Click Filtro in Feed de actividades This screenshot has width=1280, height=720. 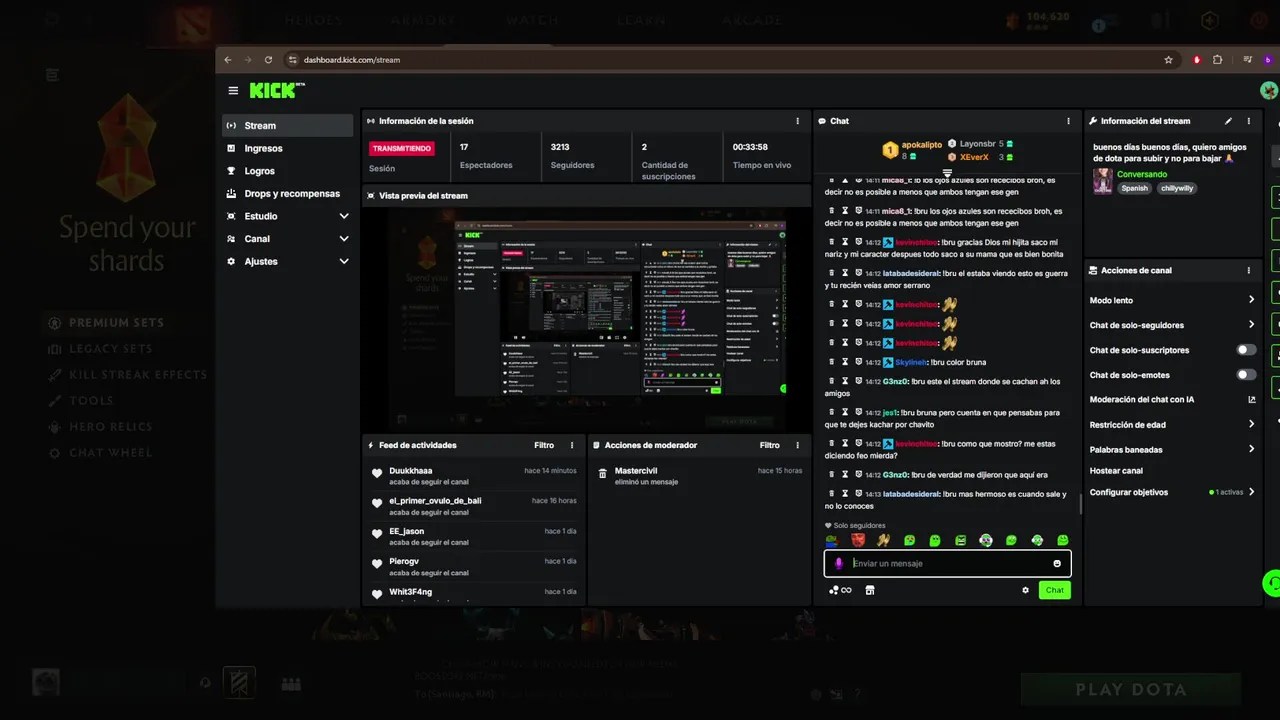click(x=544, y=445)
